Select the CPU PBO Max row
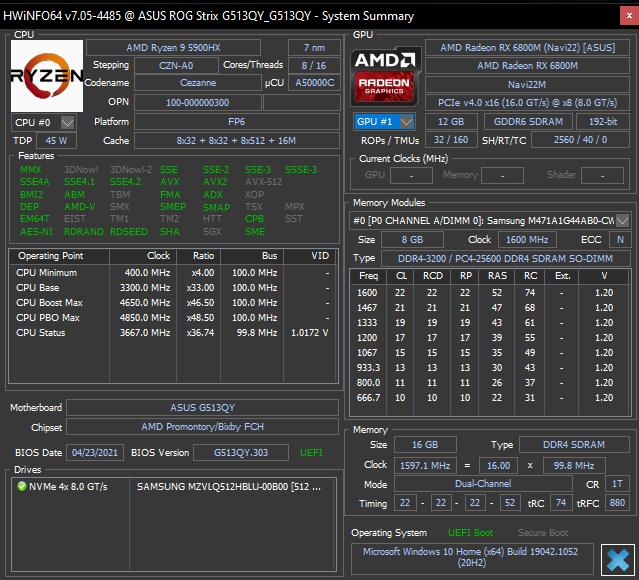The image size is (639, 580). (x=173, y=318)
